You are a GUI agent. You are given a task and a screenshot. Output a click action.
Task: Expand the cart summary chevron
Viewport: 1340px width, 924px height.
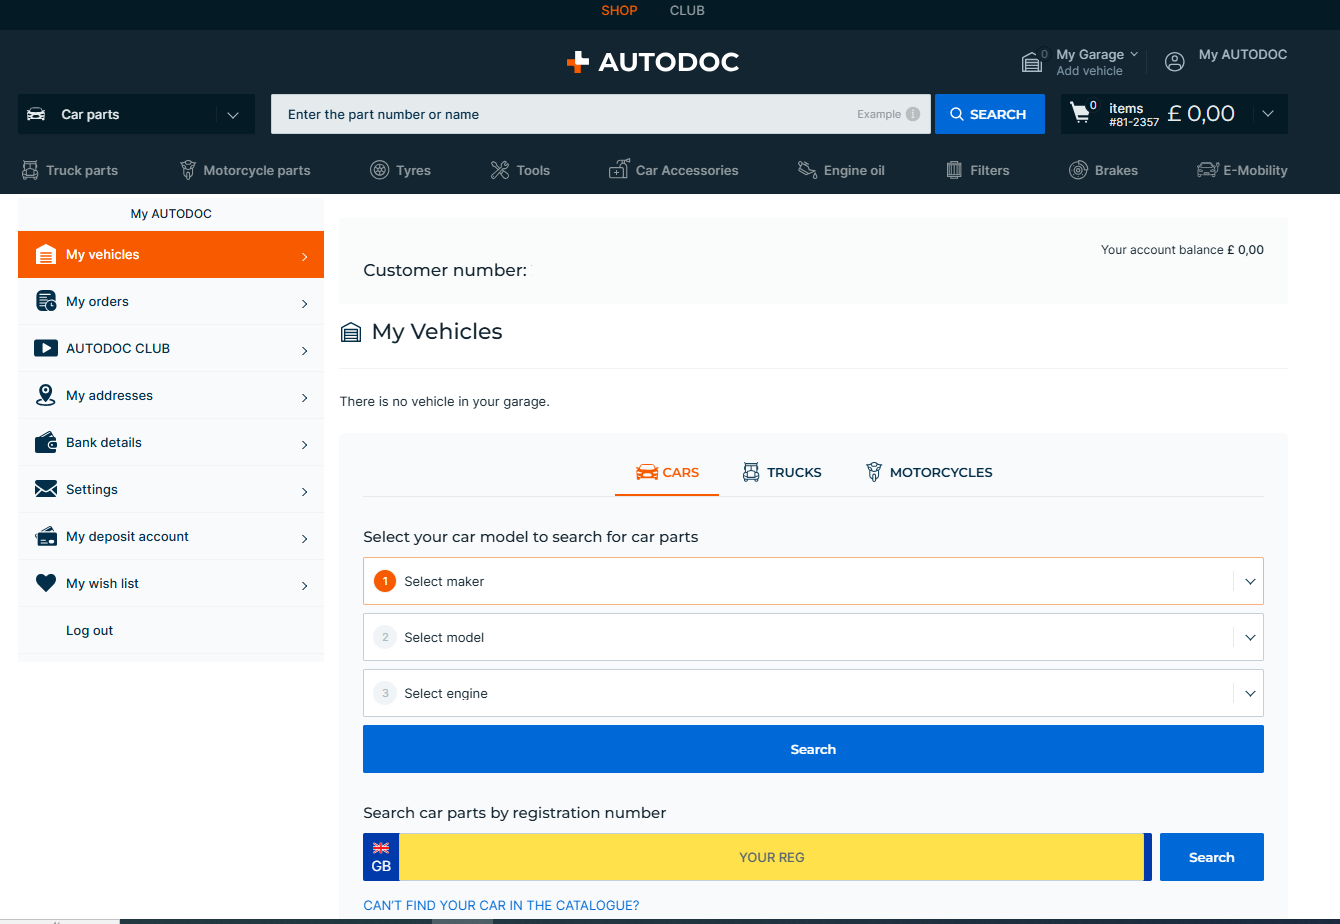1268,114
